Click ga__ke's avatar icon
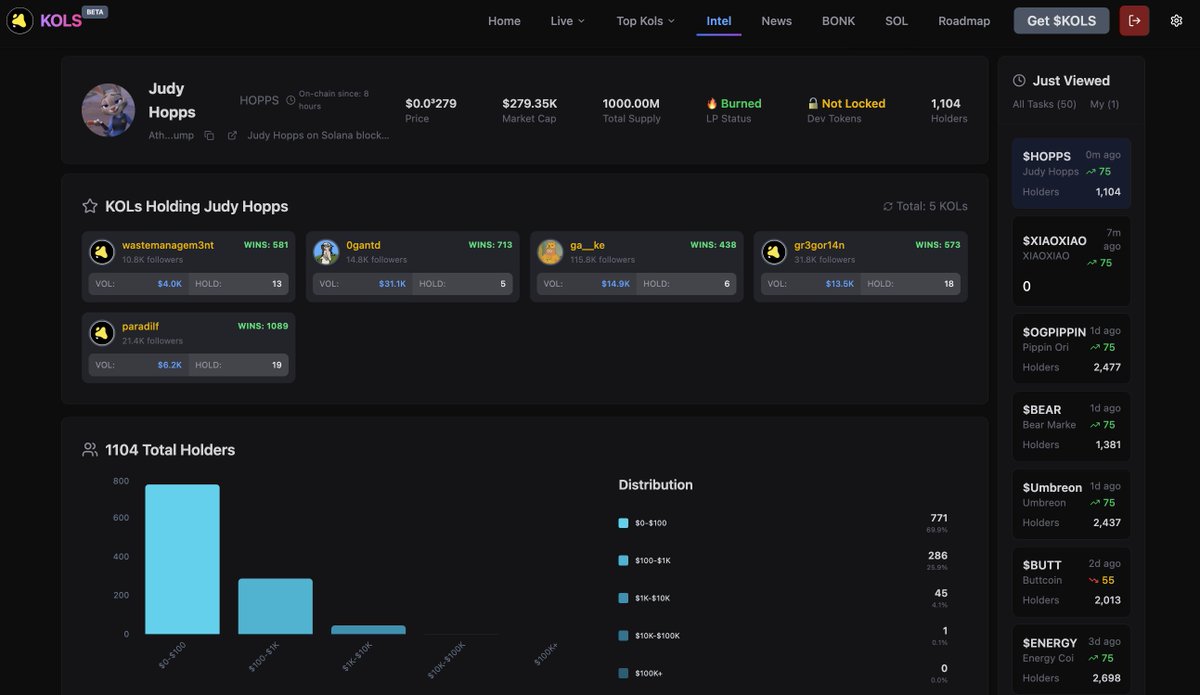This screenshot has height=695, width=1200. (x=550, y=252)
